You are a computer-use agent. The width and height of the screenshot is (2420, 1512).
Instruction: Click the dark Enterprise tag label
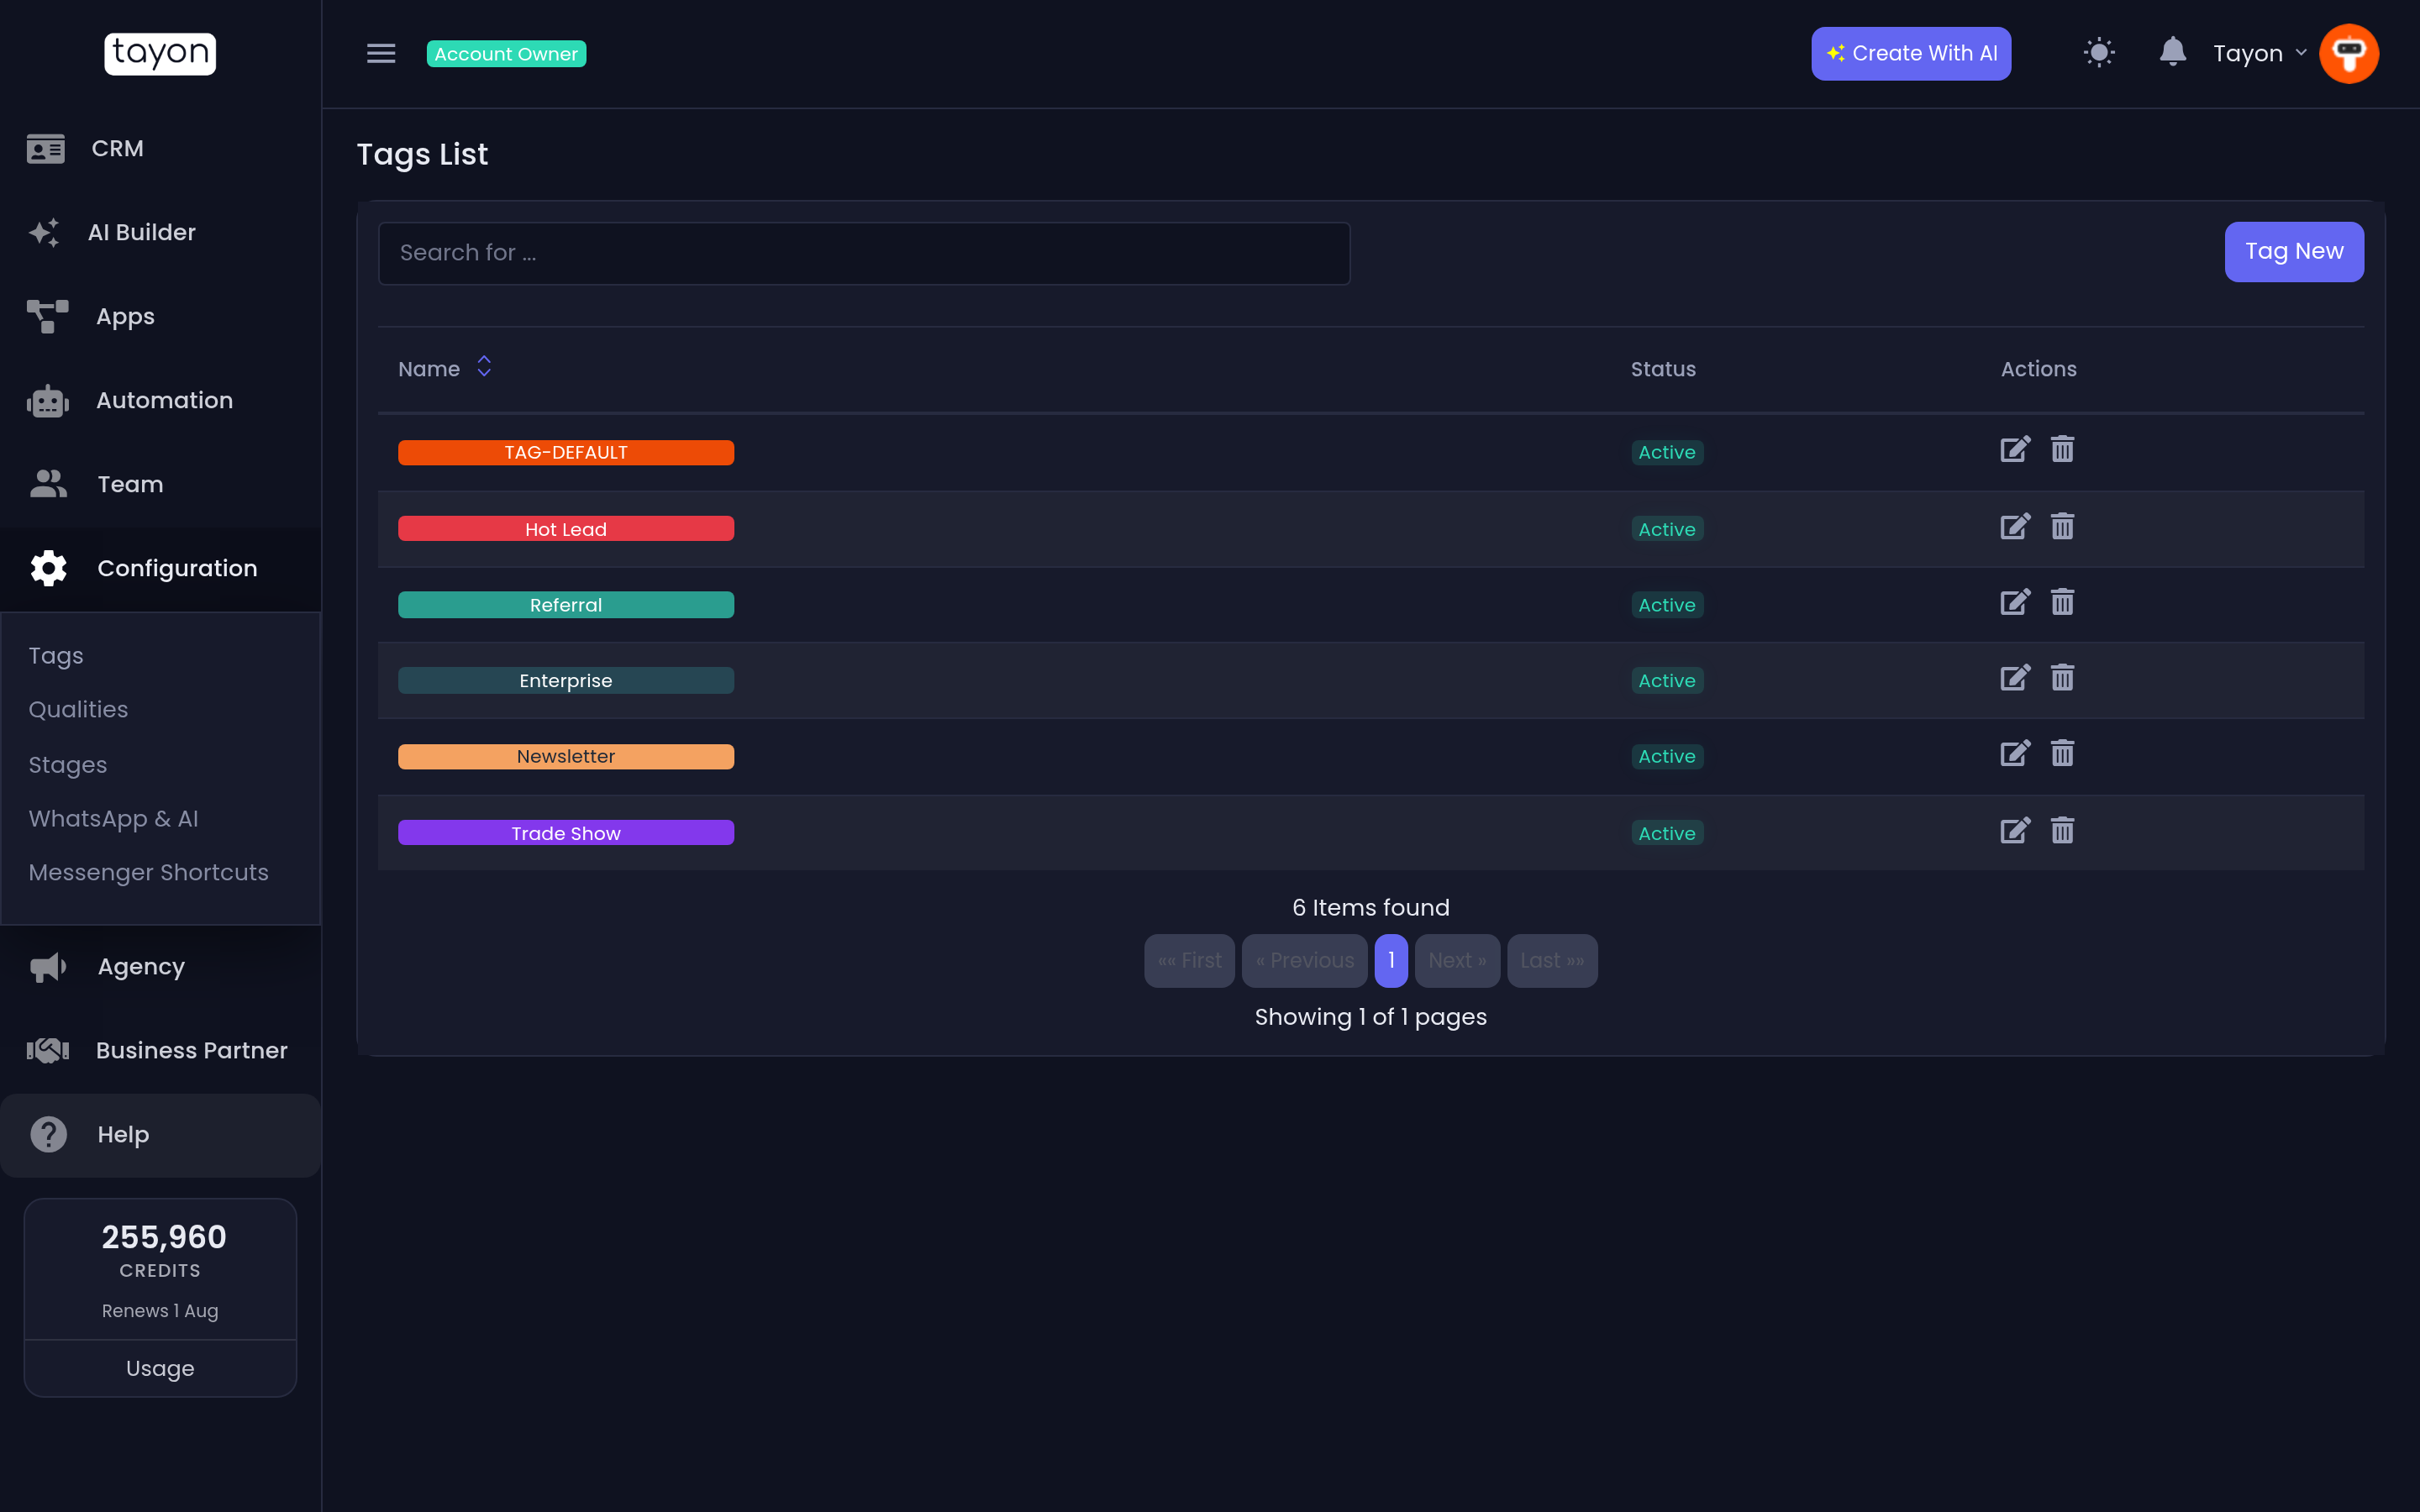566,681
